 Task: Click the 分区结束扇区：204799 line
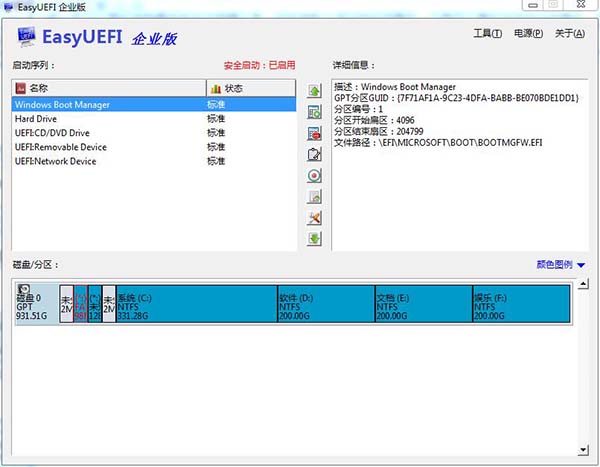click(x=378, y=132)
